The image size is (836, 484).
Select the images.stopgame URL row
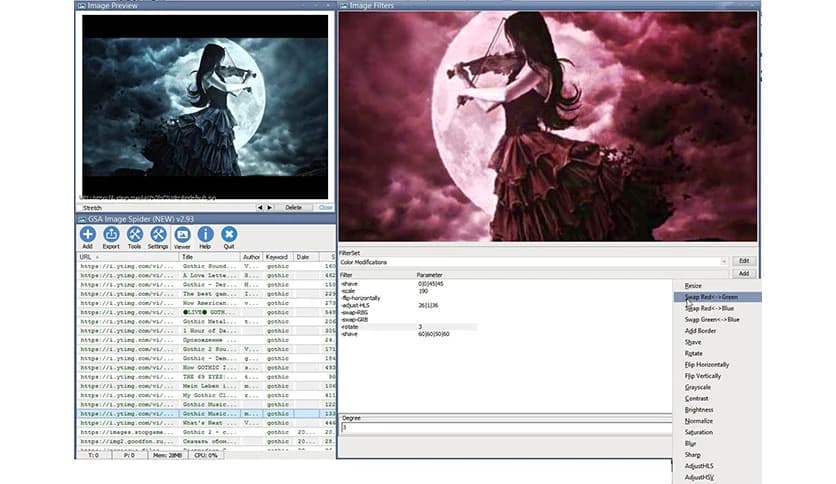click(x=207, y=432)
